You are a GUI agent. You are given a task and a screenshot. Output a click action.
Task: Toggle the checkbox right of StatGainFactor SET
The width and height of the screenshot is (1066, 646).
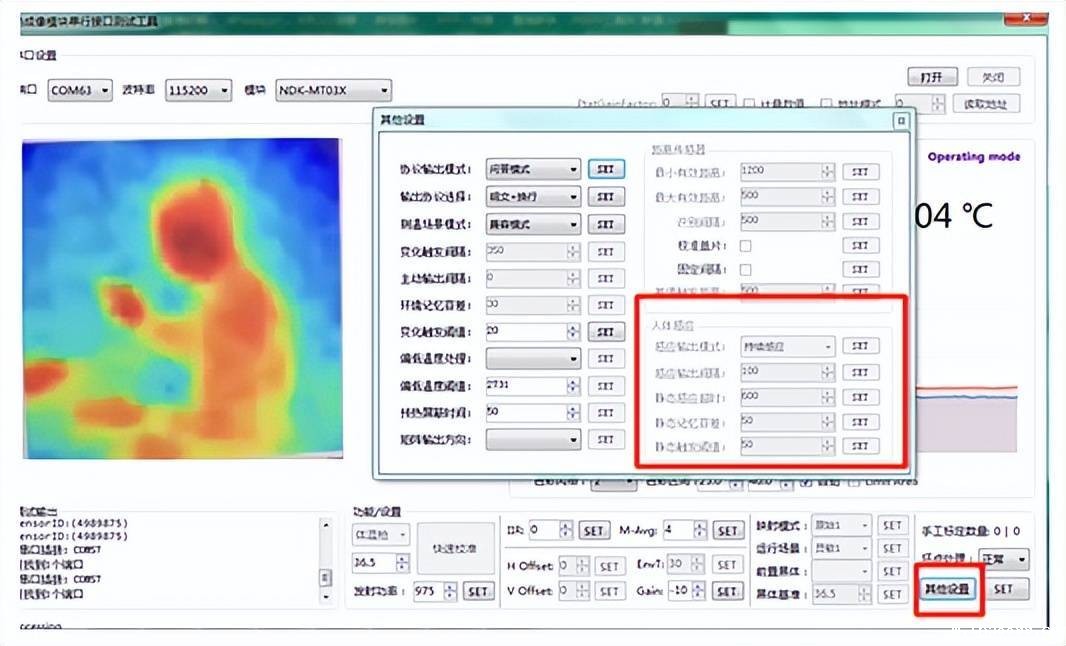[749, 102]
